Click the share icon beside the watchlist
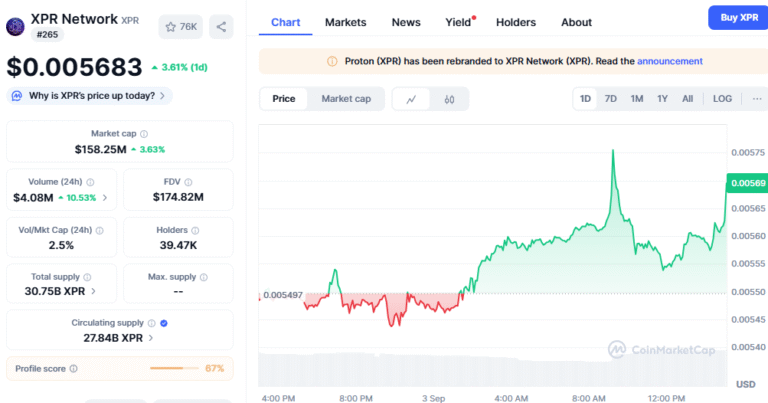 [221, 27]
